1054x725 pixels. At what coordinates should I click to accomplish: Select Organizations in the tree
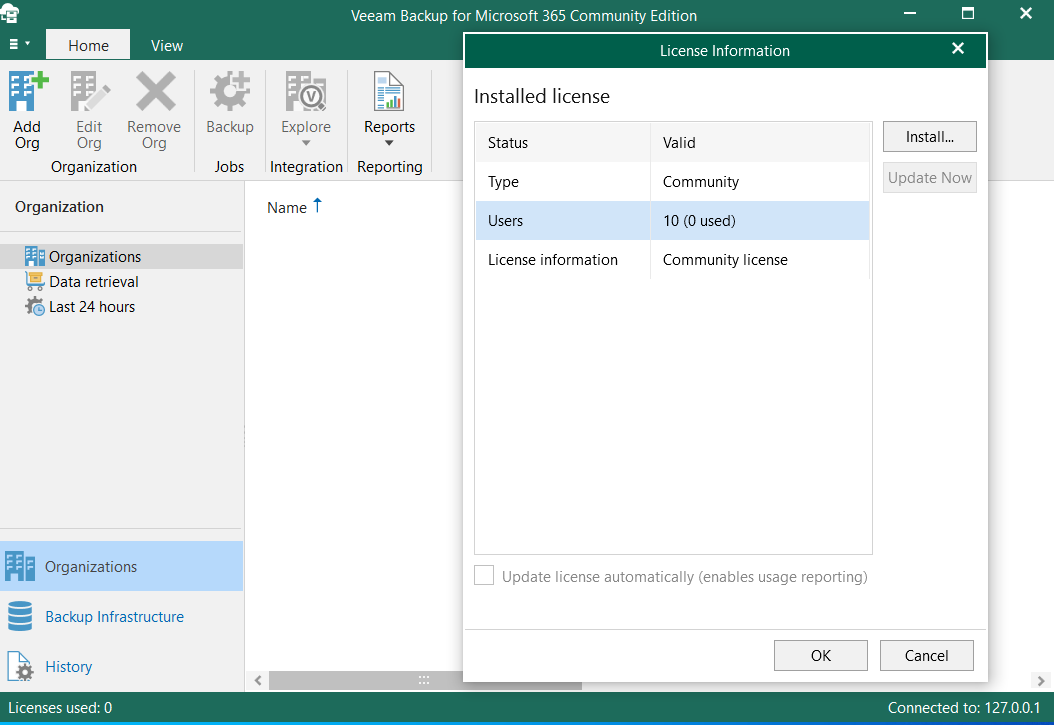[x=121, y=257]
